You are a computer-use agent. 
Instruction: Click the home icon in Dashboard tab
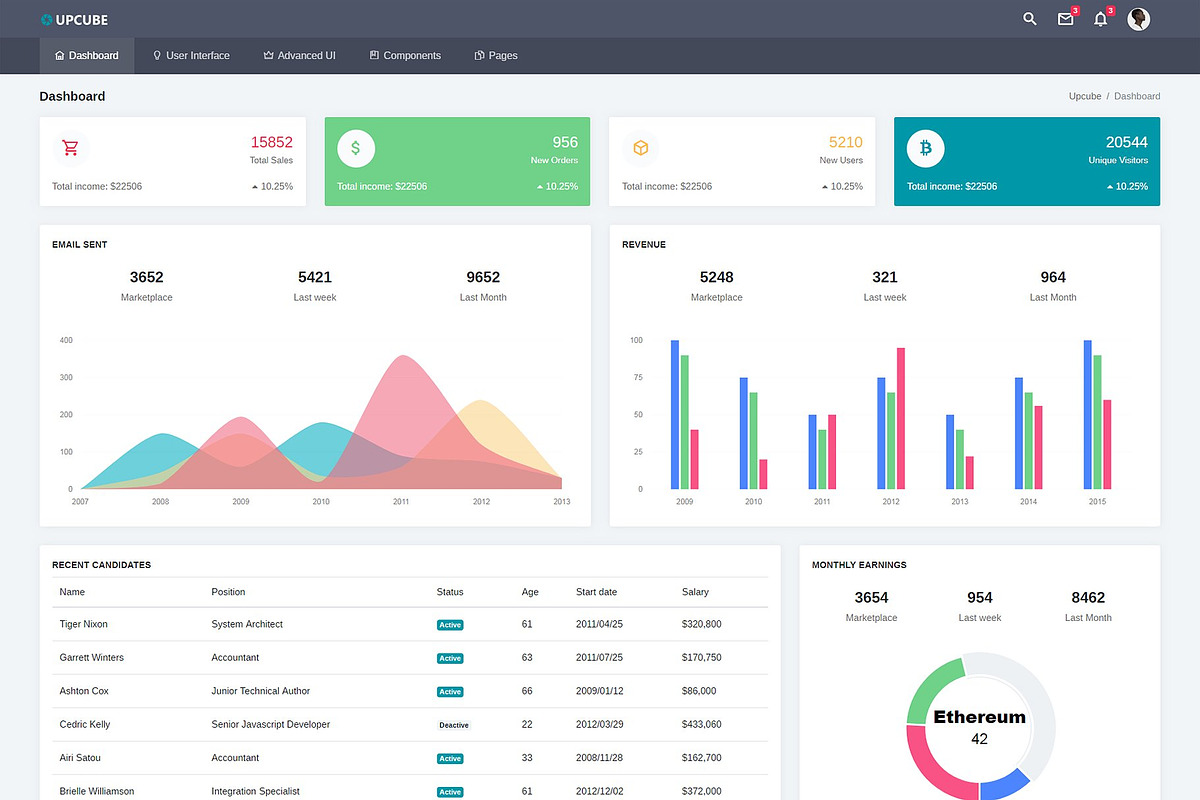(x=60, y=56)
